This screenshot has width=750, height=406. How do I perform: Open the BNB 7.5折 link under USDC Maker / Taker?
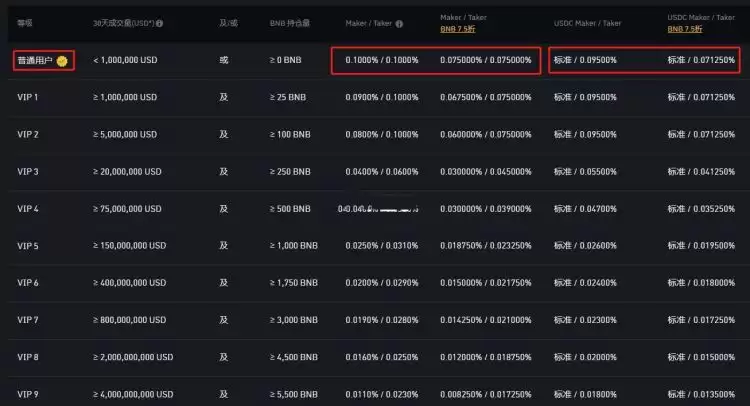coord(688,30)
